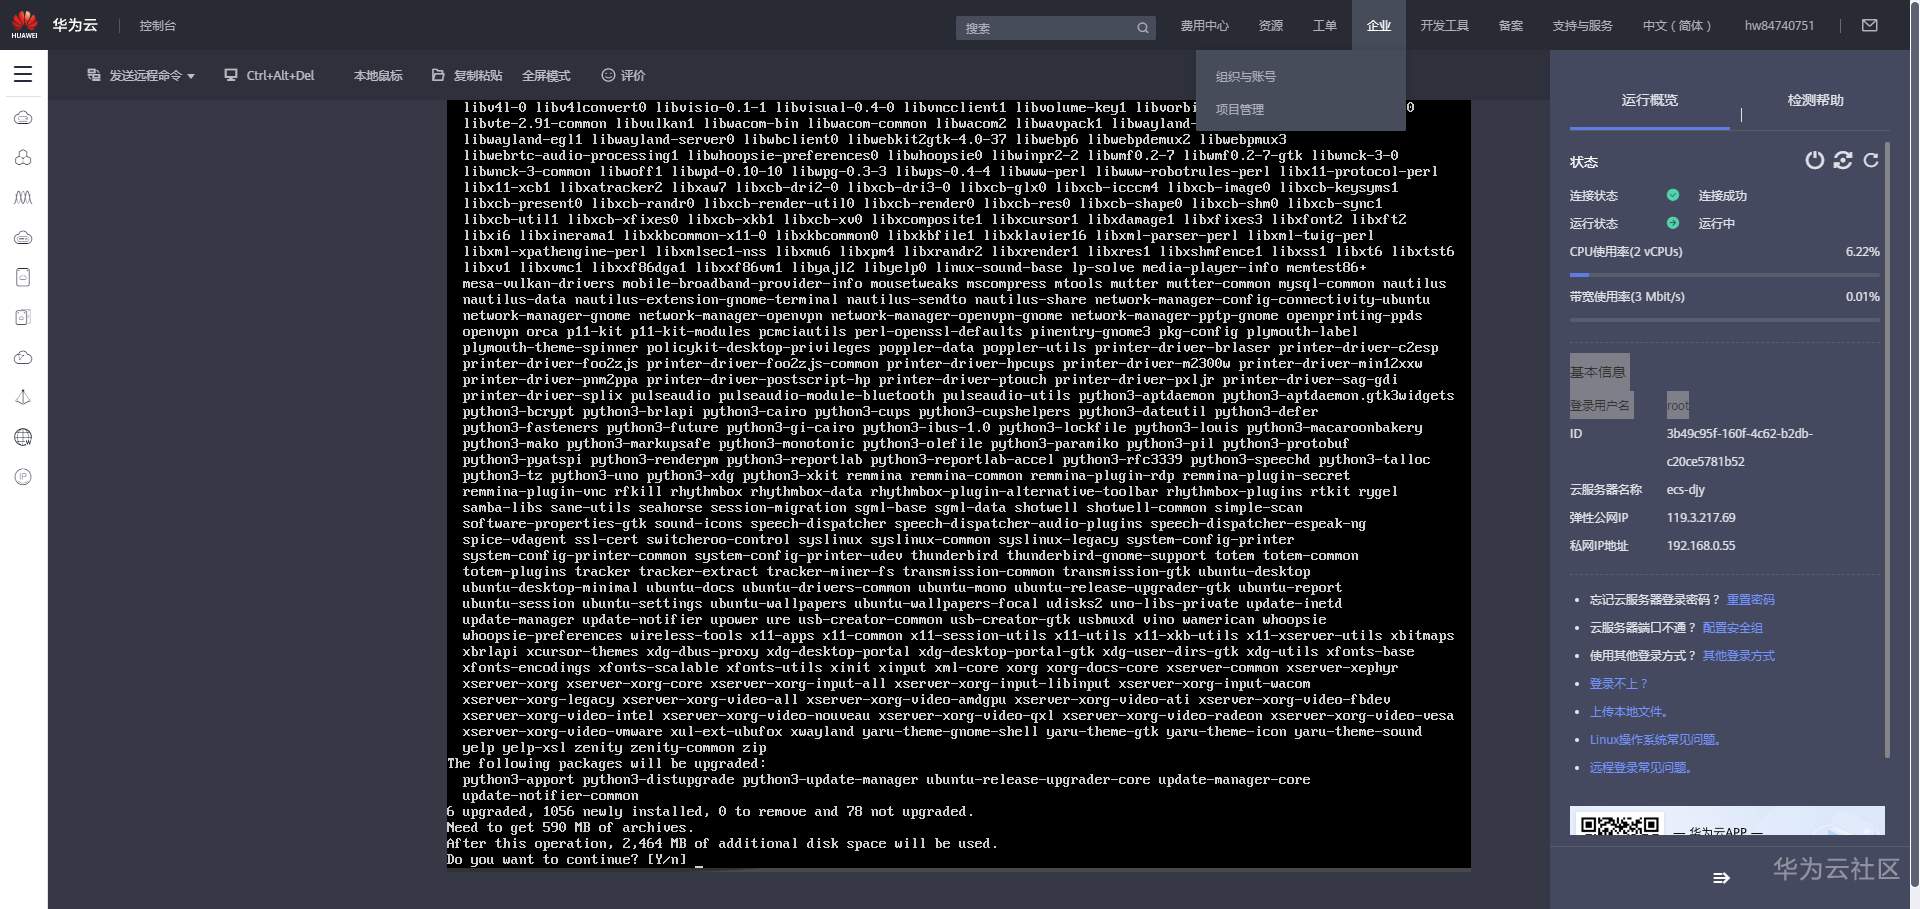Click the 配置安全组 link
The width and height of the screenshot is (1920, 909).
point(1733,628)
